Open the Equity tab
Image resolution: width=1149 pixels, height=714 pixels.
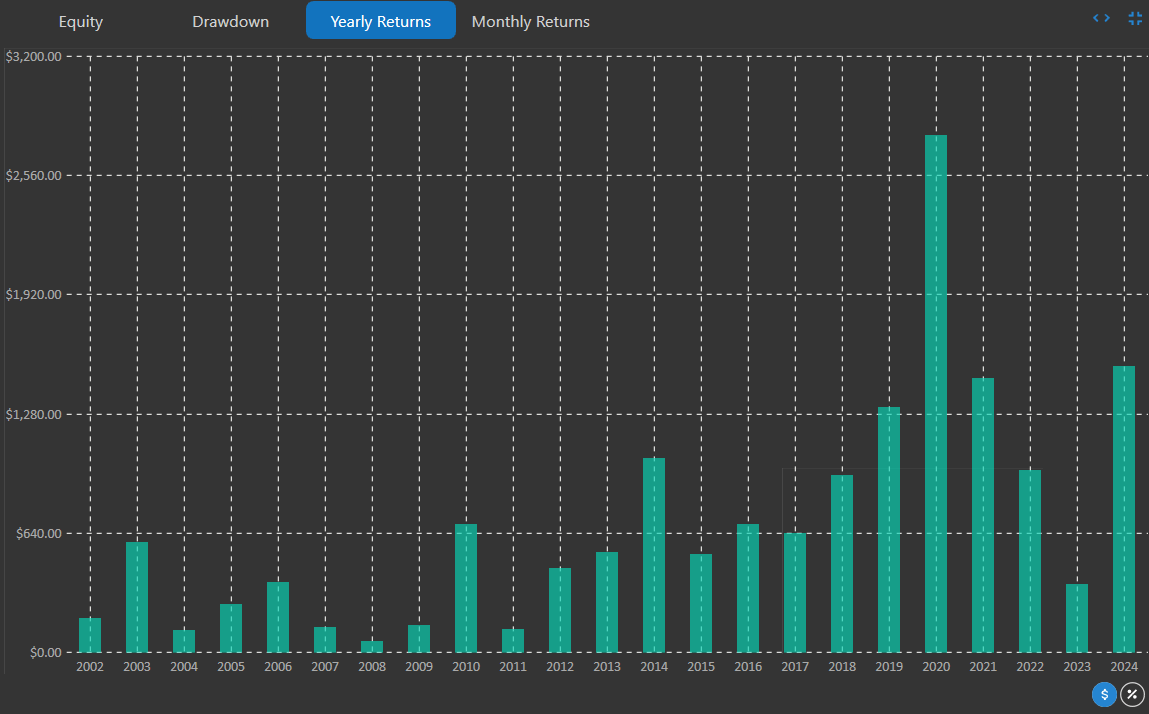pyautogui.click(x=81, y=21)
